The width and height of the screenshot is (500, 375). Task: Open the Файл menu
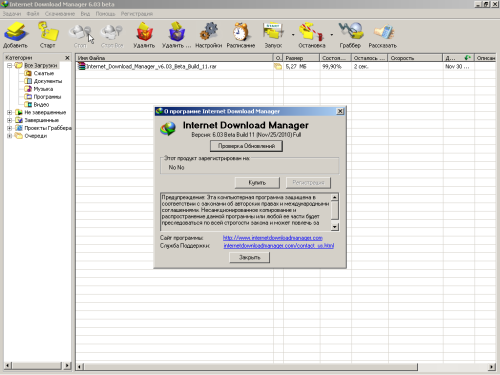click(x=33, y=14)
